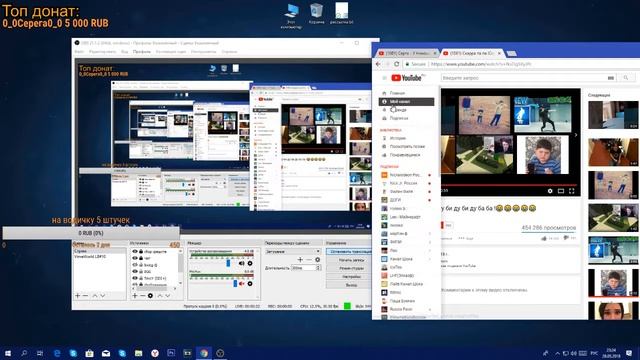Select 'Мой канал' in YouTube sidebar
Screen dimensions: 640x360
(x=407, y=102)
